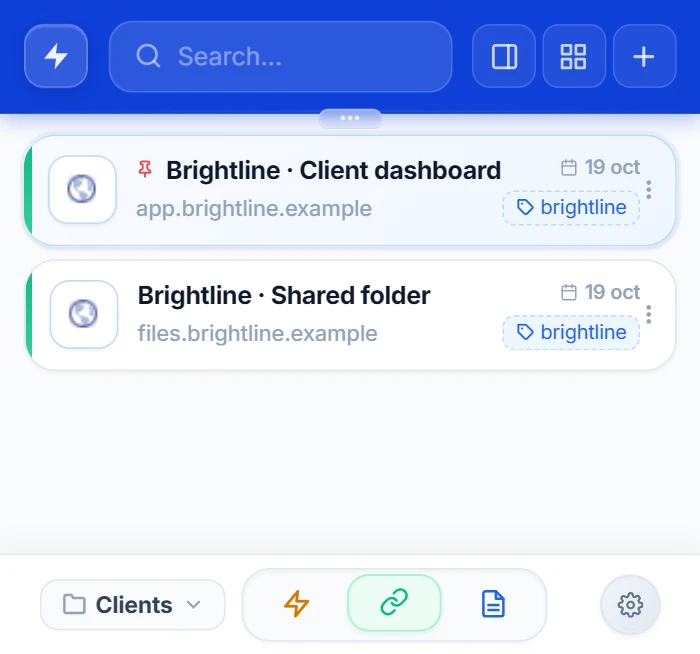Toggle the side panel layout icon
This screenshot has height=654, width=700.
pos(504,56)
